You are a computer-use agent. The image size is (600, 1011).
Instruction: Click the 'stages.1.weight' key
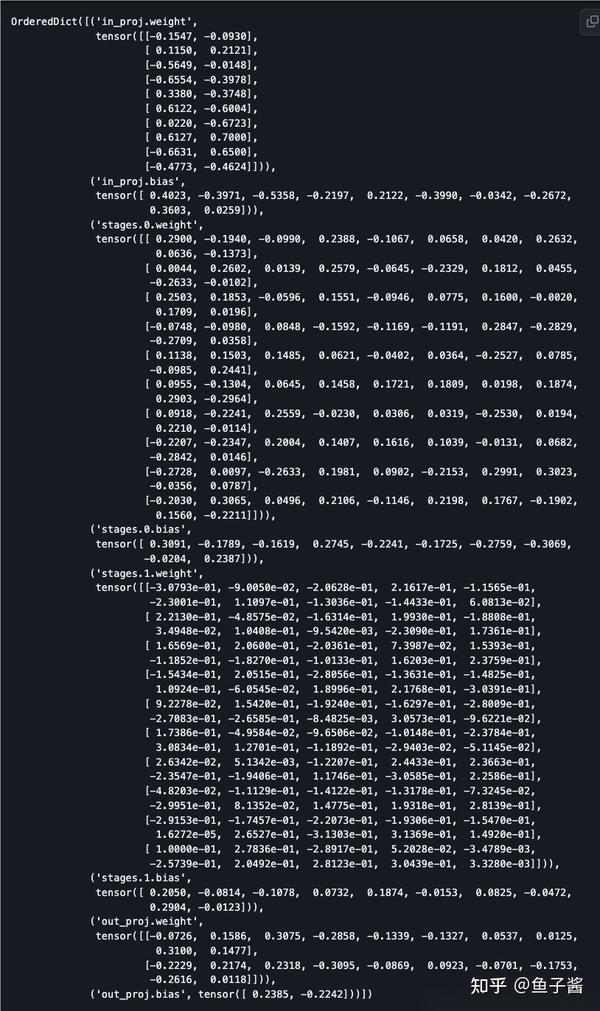pos(142,573)
